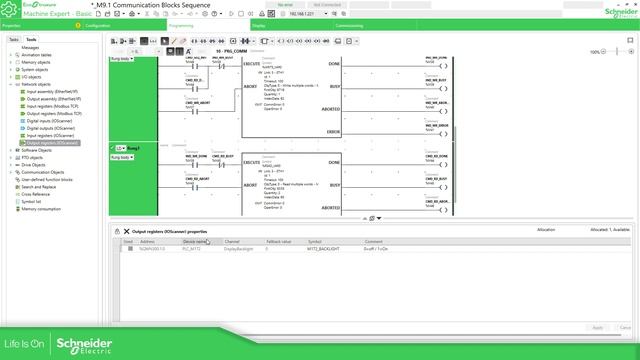Click the pointer selection tool in ladder toolbar
640x360 pixels.
click(164, 41)
